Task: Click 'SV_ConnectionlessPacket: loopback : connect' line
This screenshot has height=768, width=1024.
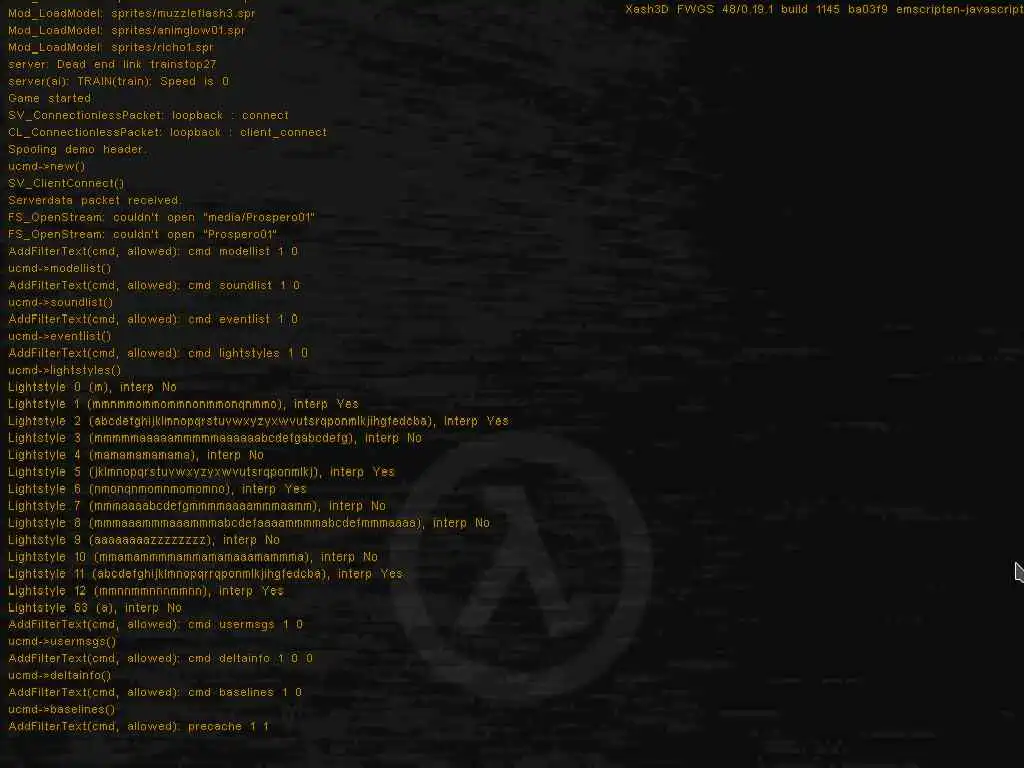Action: (148, 115)
